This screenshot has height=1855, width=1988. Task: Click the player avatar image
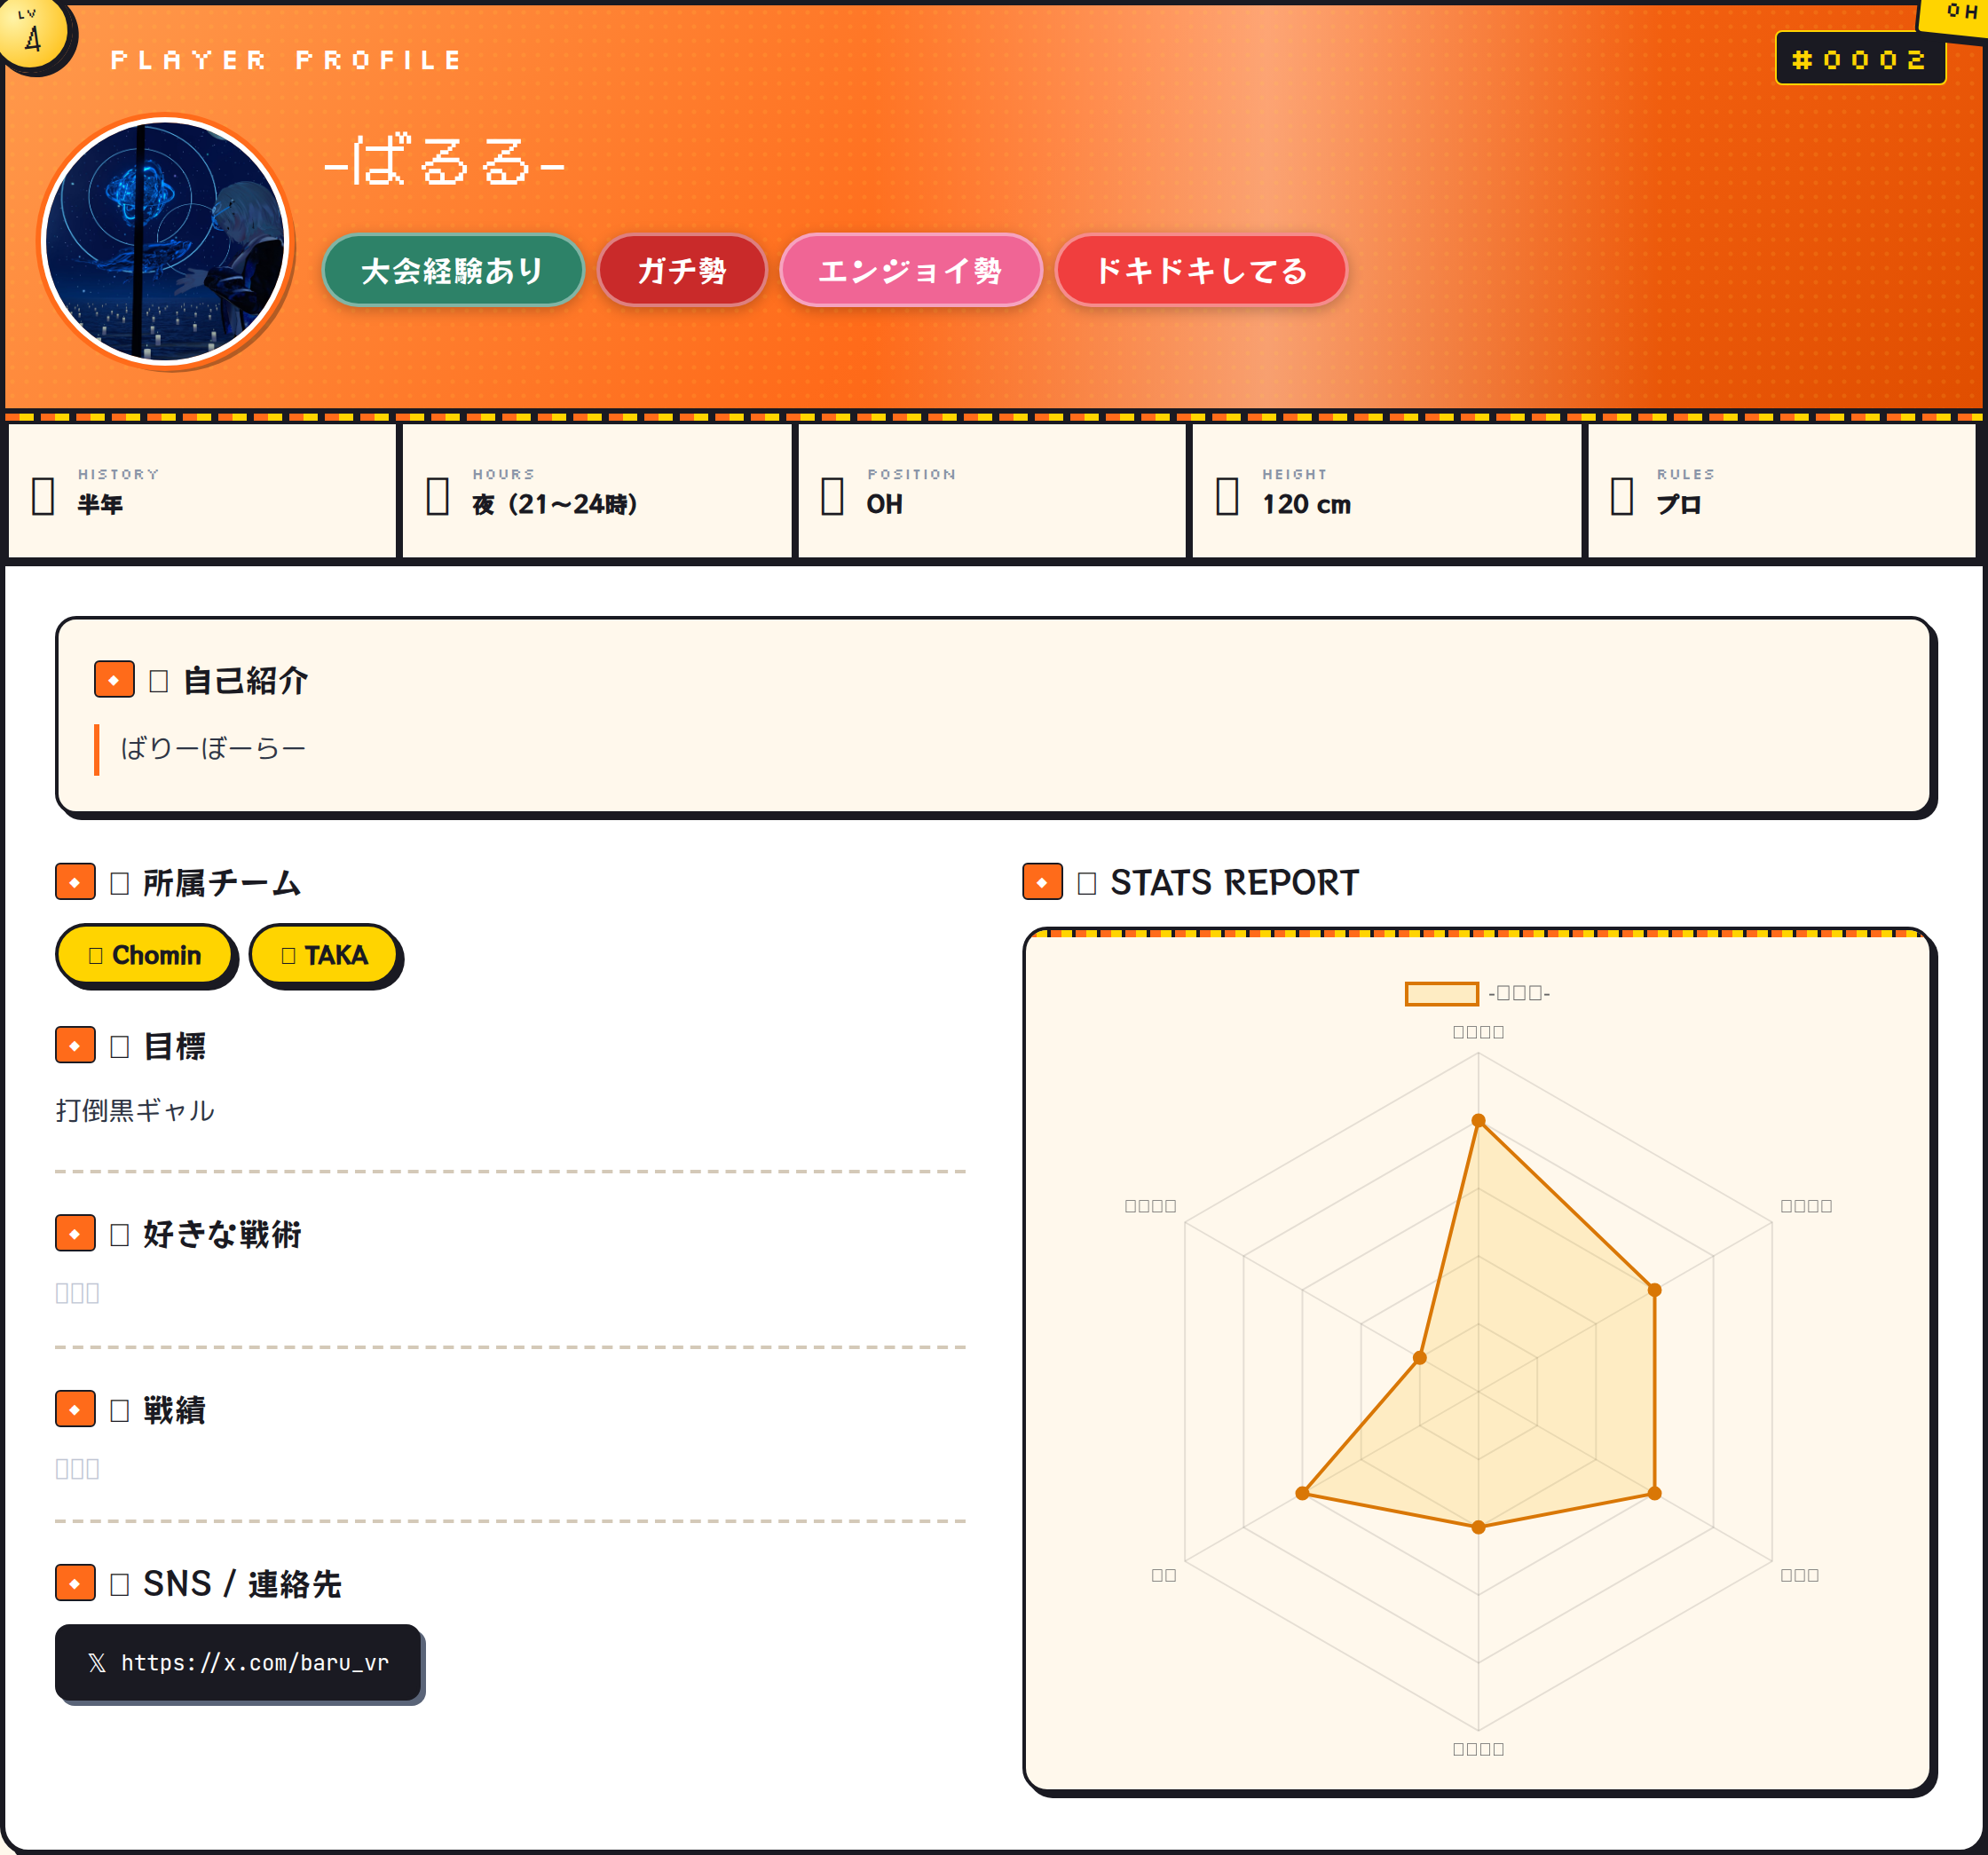(x=166, y=241)
